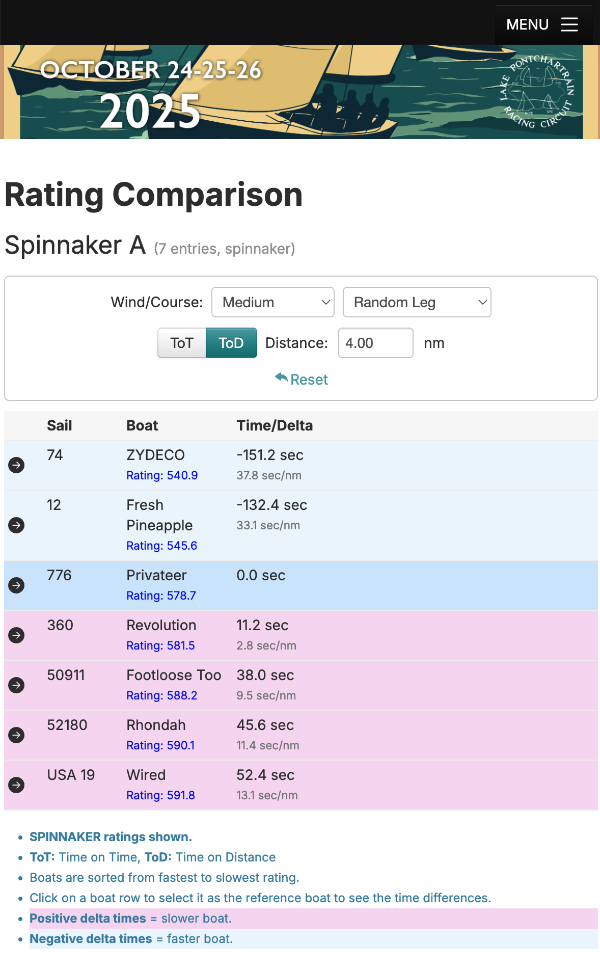Select the arrow icon for Revolution

[x=16, y=635]
